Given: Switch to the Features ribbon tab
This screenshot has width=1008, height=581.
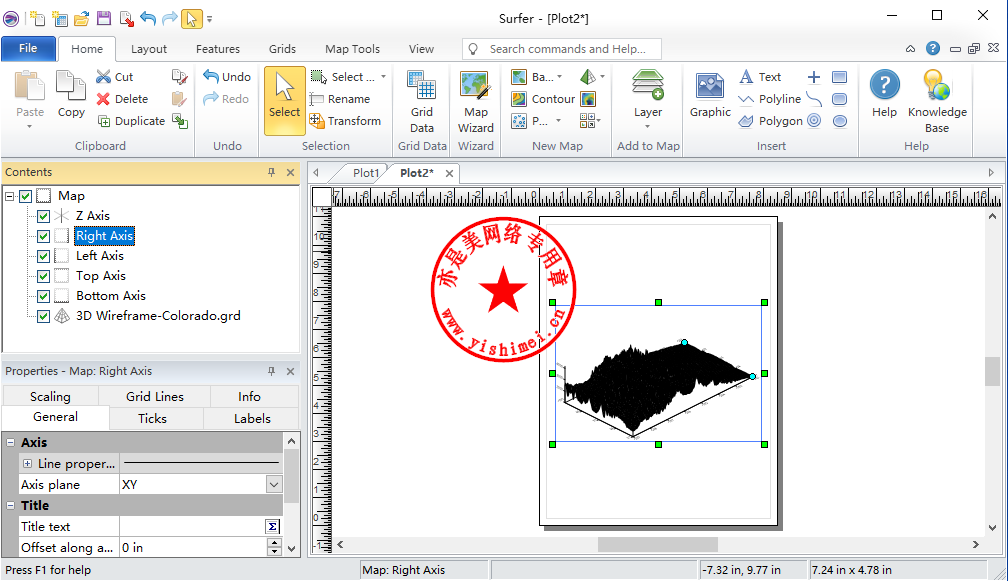Looking at the screenshot, I should 218,49.
